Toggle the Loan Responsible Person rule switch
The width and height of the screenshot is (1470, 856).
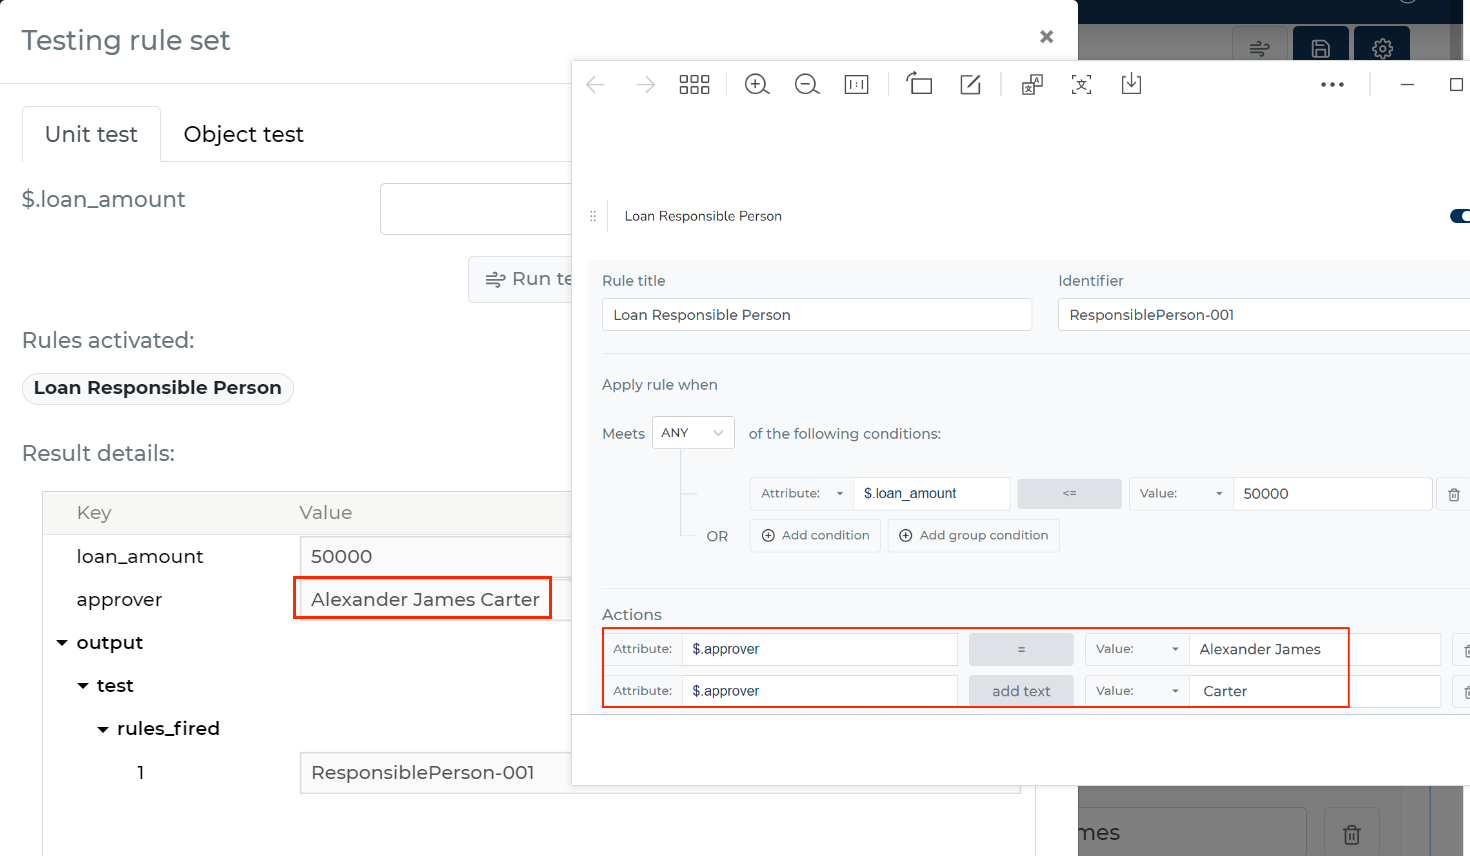(1460, 216)
